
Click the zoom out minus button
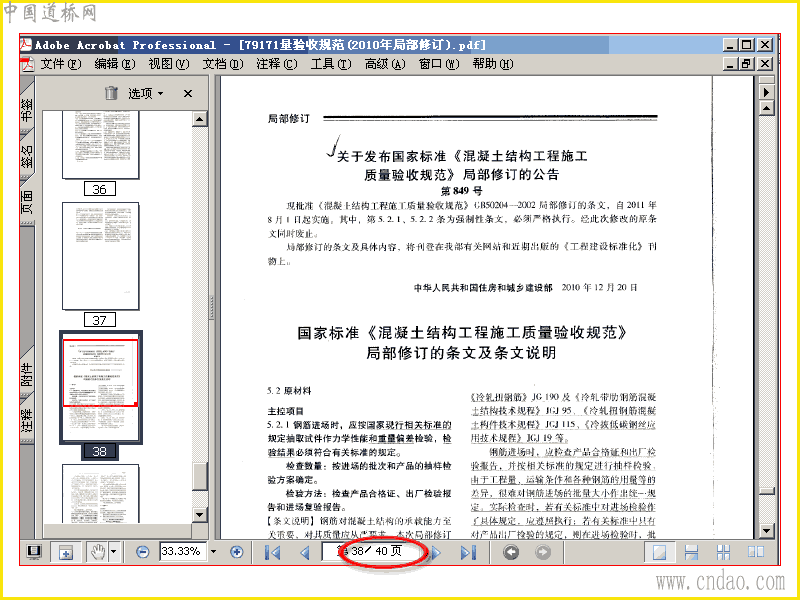(143, 552)
